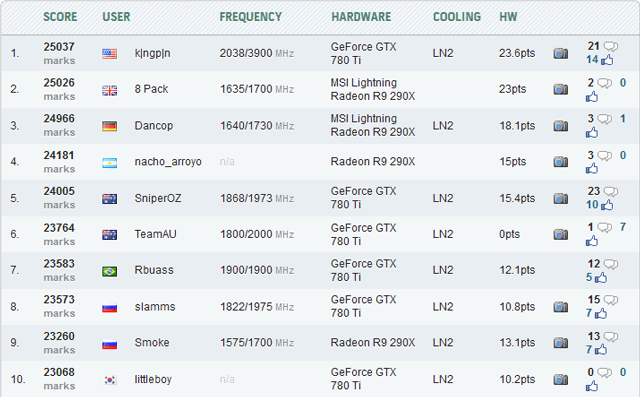Click the Brazil flag next to Rbuass
The width and height of the screenshot is (640, 397).
coord(109,271)
